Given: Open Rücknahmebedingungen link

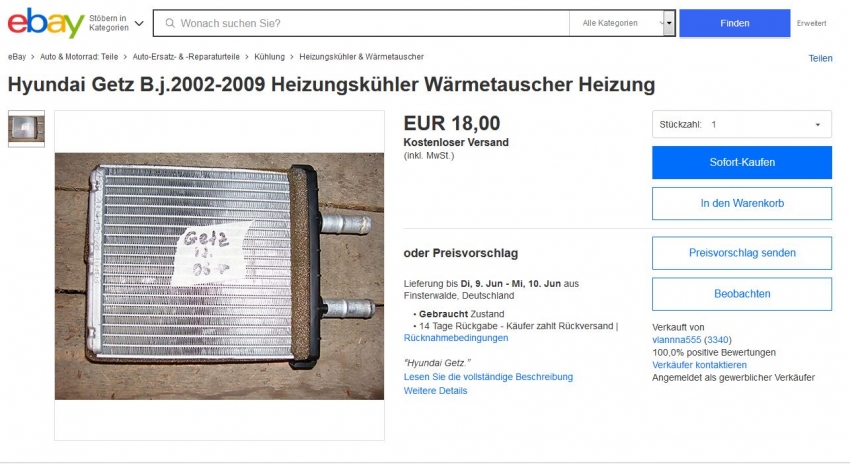Looking at the screenshot, I should 456,338.
